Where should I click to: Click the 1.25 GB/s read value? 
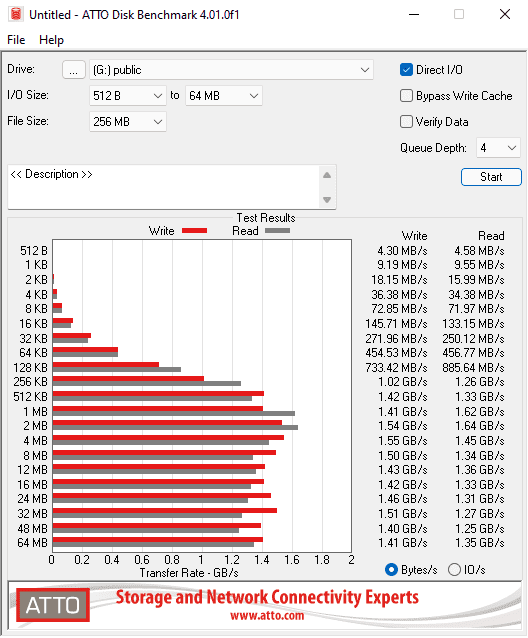pyautogui.click(x=480, y=529)
